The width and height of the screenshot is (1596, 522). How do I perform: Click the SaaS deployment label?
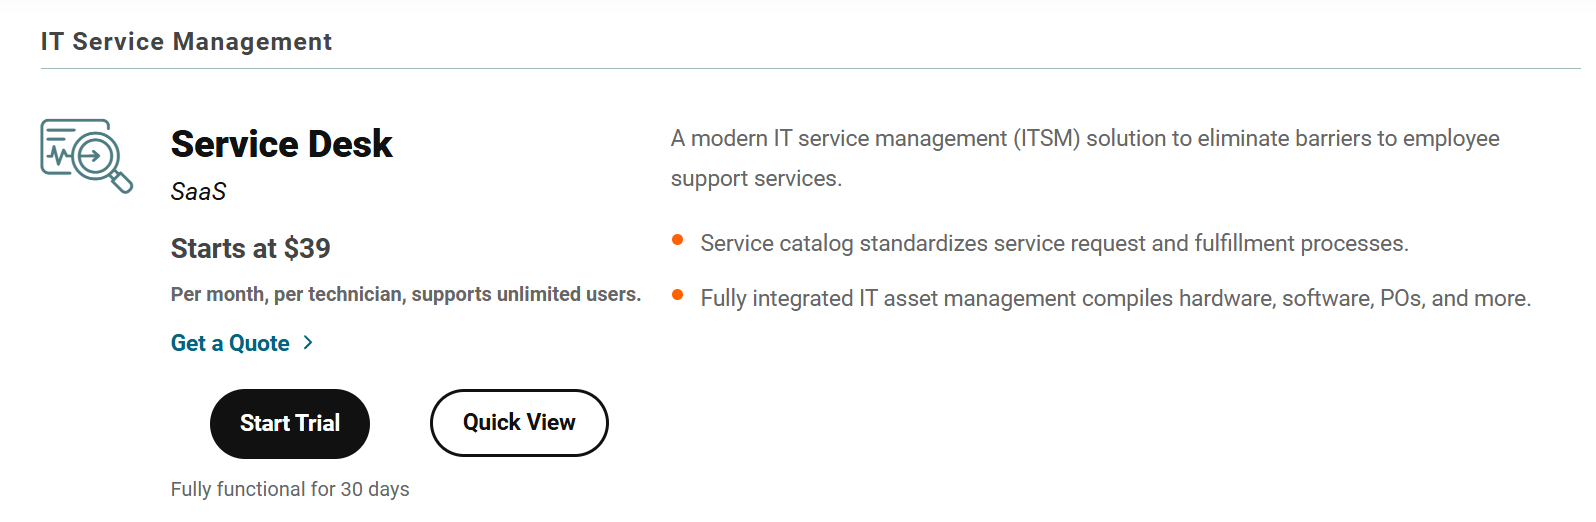click(198, 192)
